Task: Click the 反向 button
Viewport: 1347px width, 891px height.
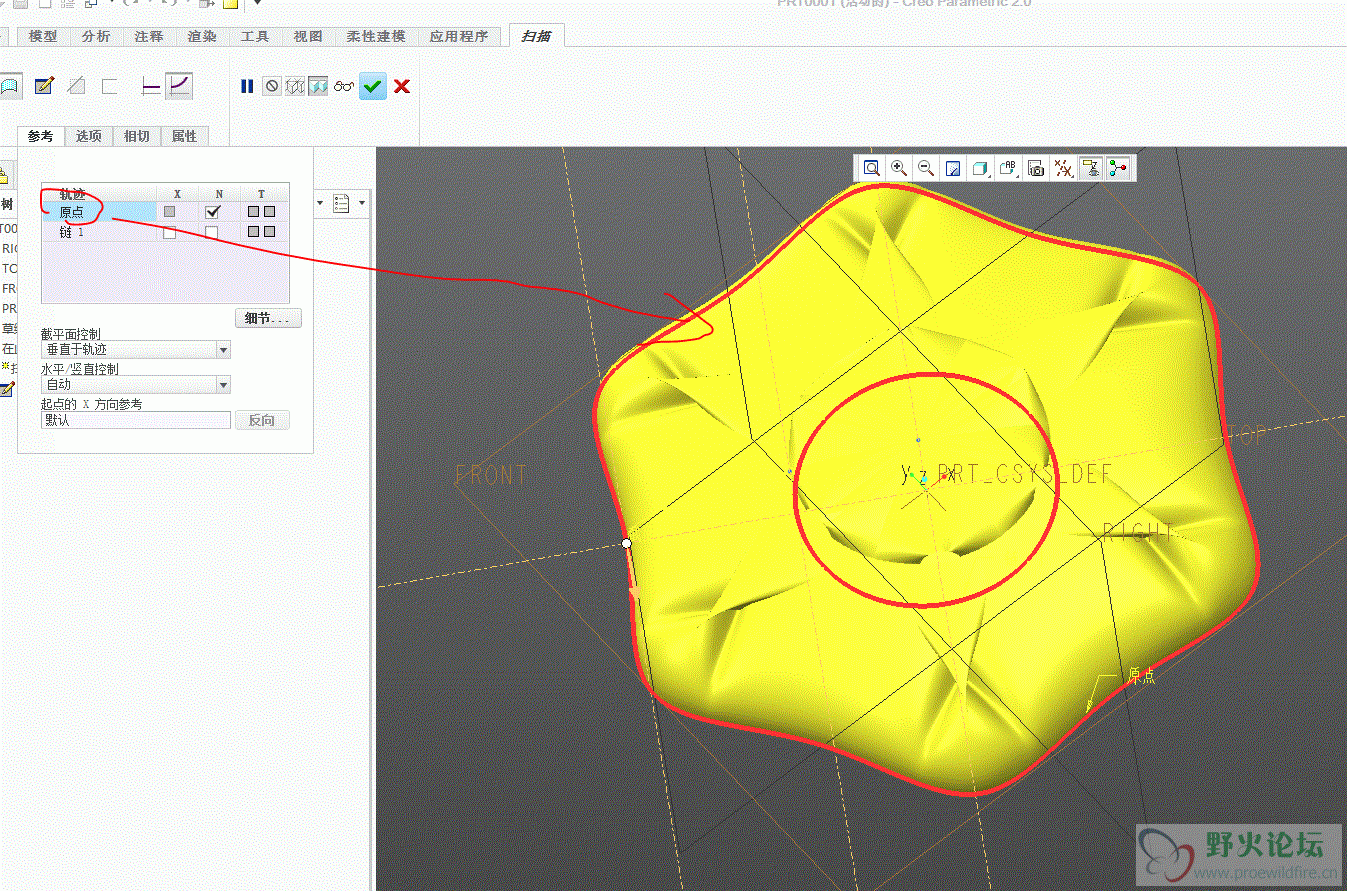Action: 262,420
